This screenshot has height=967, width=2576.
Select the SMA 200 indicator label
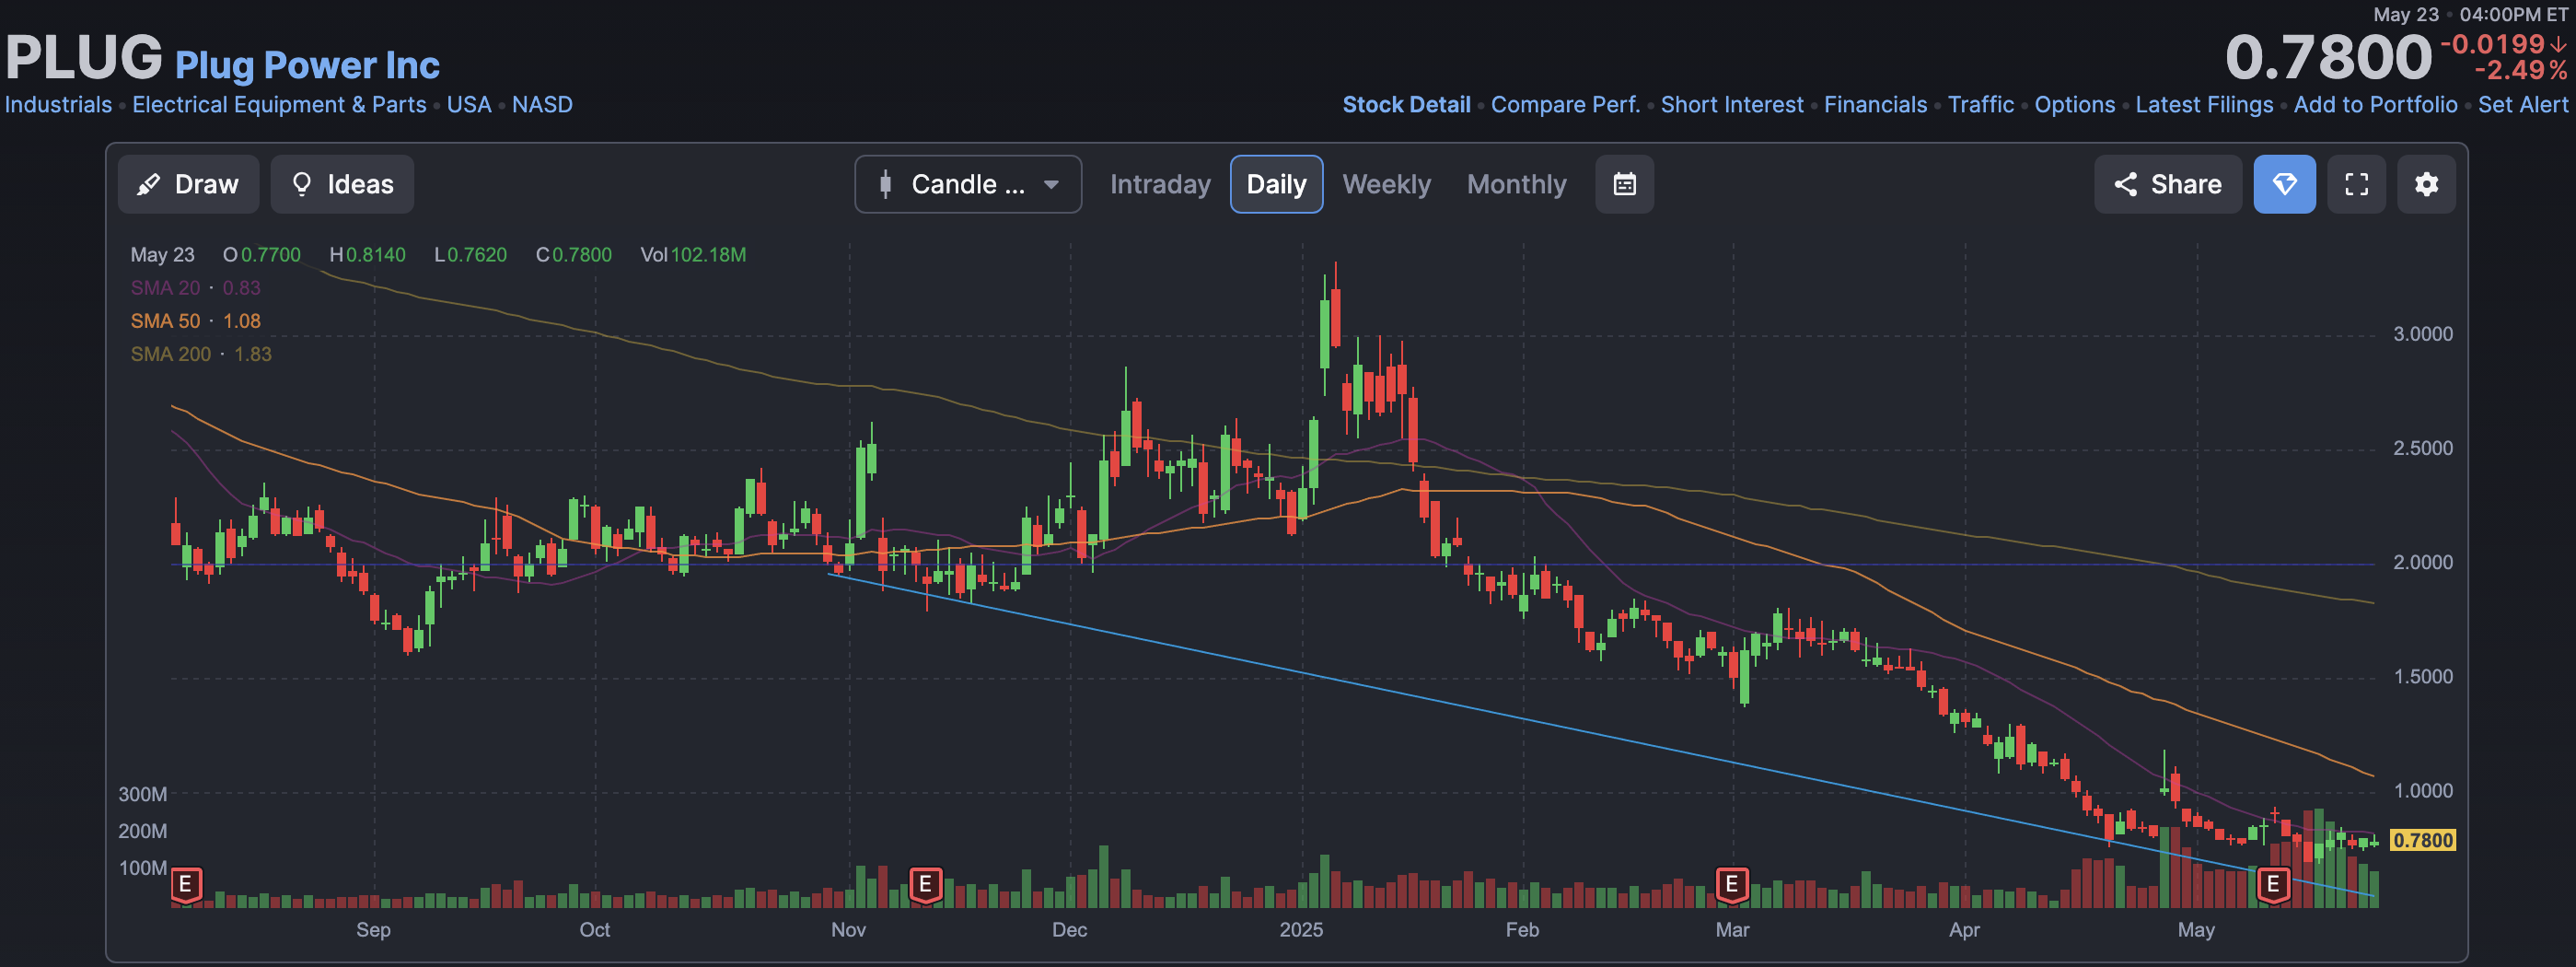201,354
